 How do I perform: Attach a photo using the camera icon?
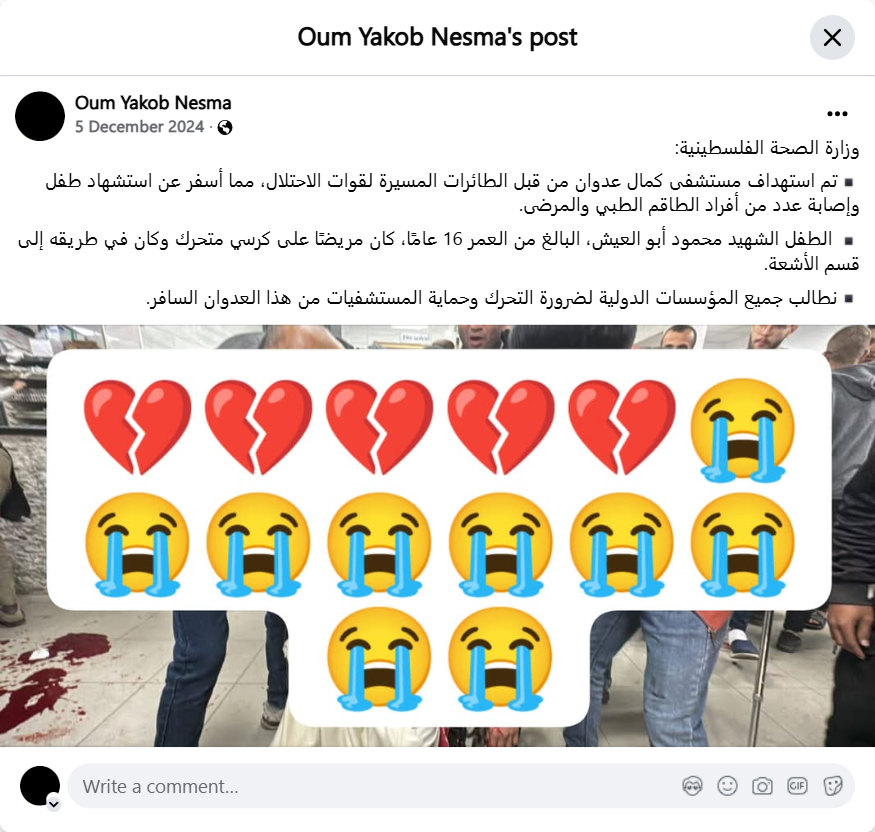(x=762, y=786)
